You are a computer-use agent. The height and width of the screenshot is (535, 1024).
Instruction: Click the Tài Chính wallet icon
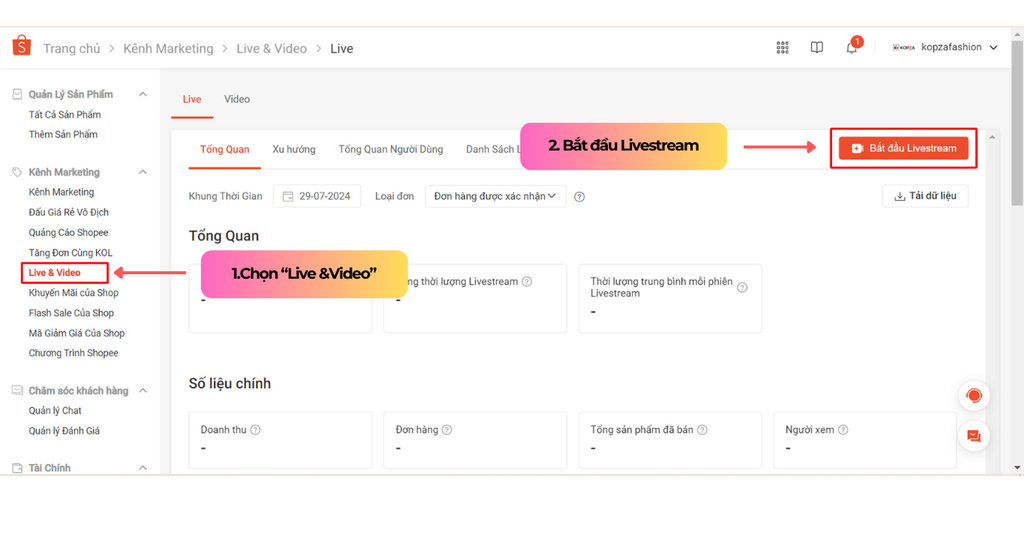[17, 468]
